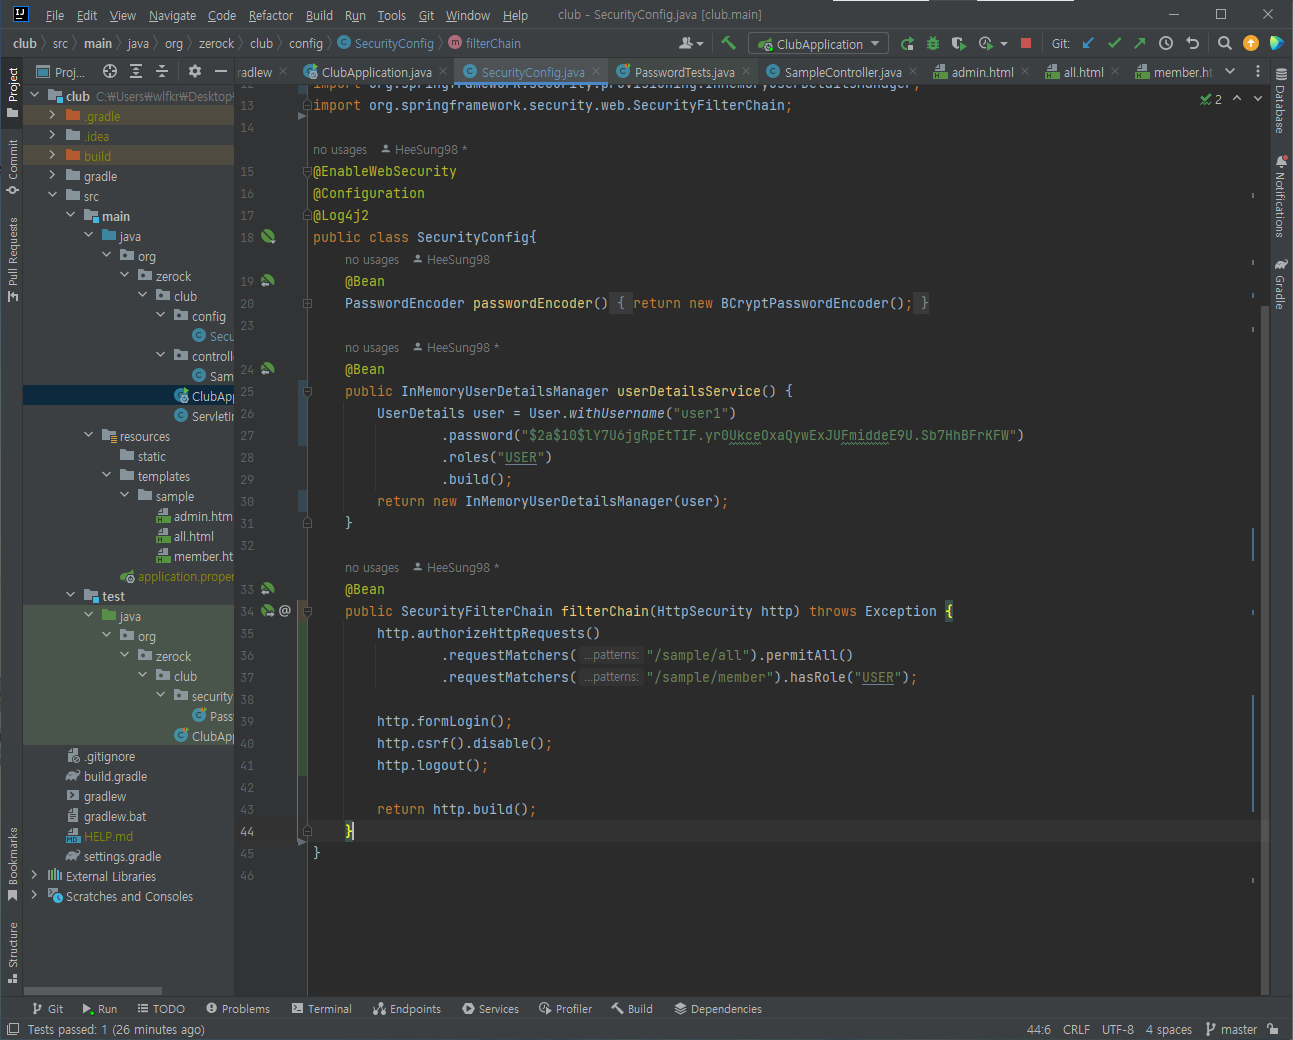Screen dimensions: 1293x1040
Task: Click Git Update Project arrow icon
Action: pos(1088,43)
